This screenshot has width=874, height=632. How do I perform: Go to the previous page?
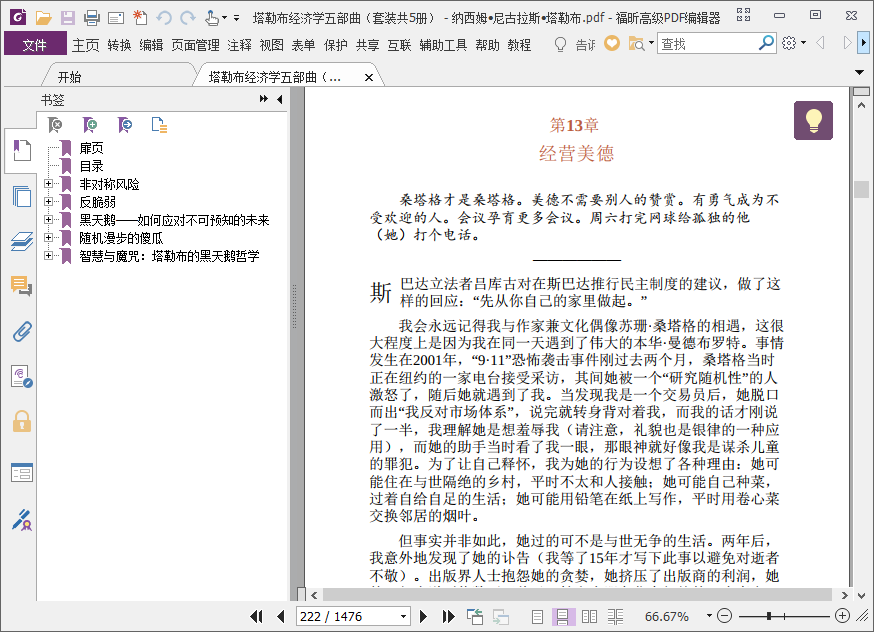[x=280, y=616]
